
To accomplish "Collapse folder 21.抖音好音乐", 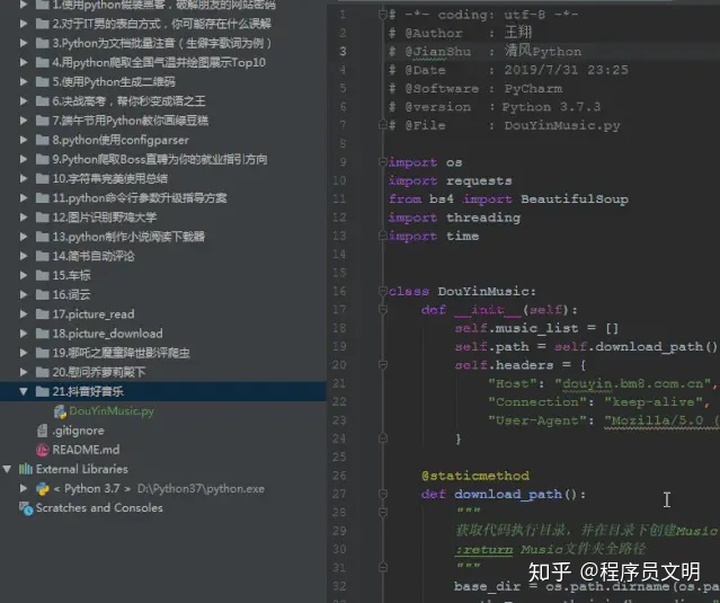I will [x=23, y=392].
